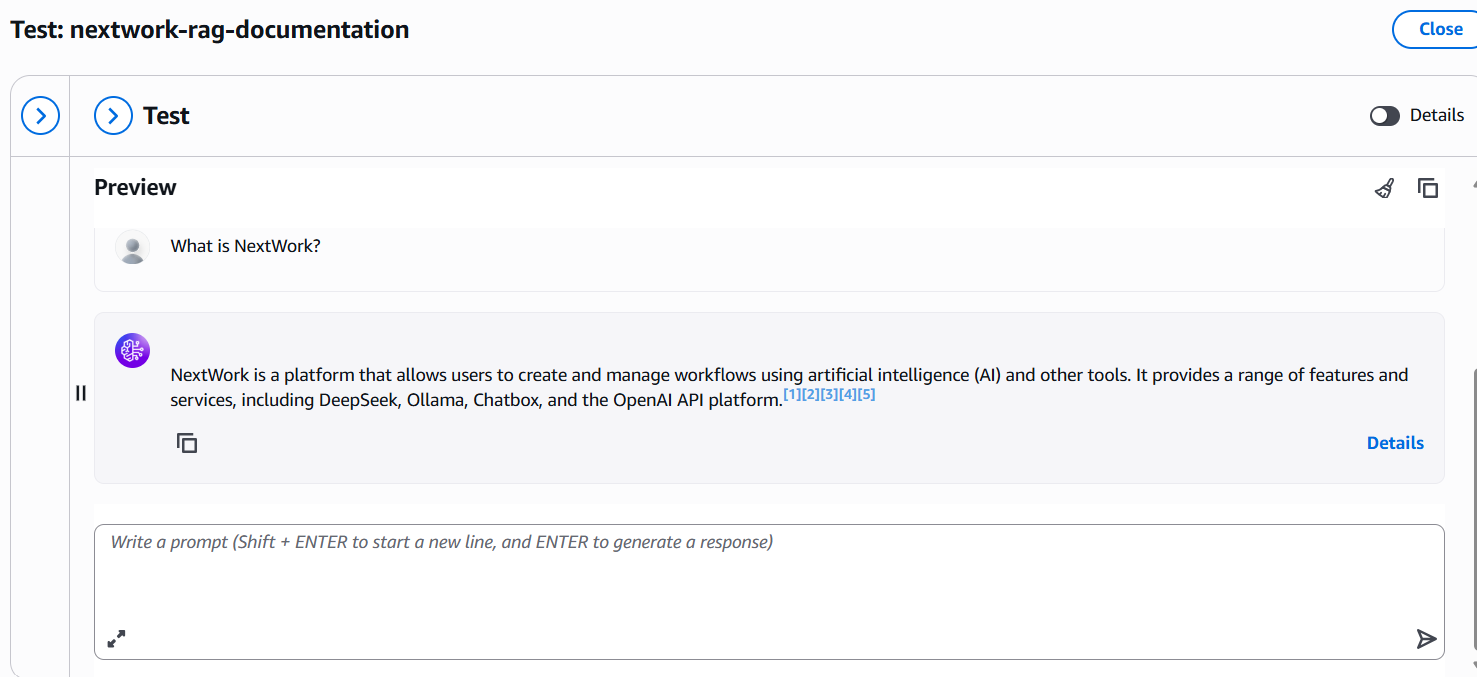
Task: Click the purple AI agent avatar
Action: point(132,350)
